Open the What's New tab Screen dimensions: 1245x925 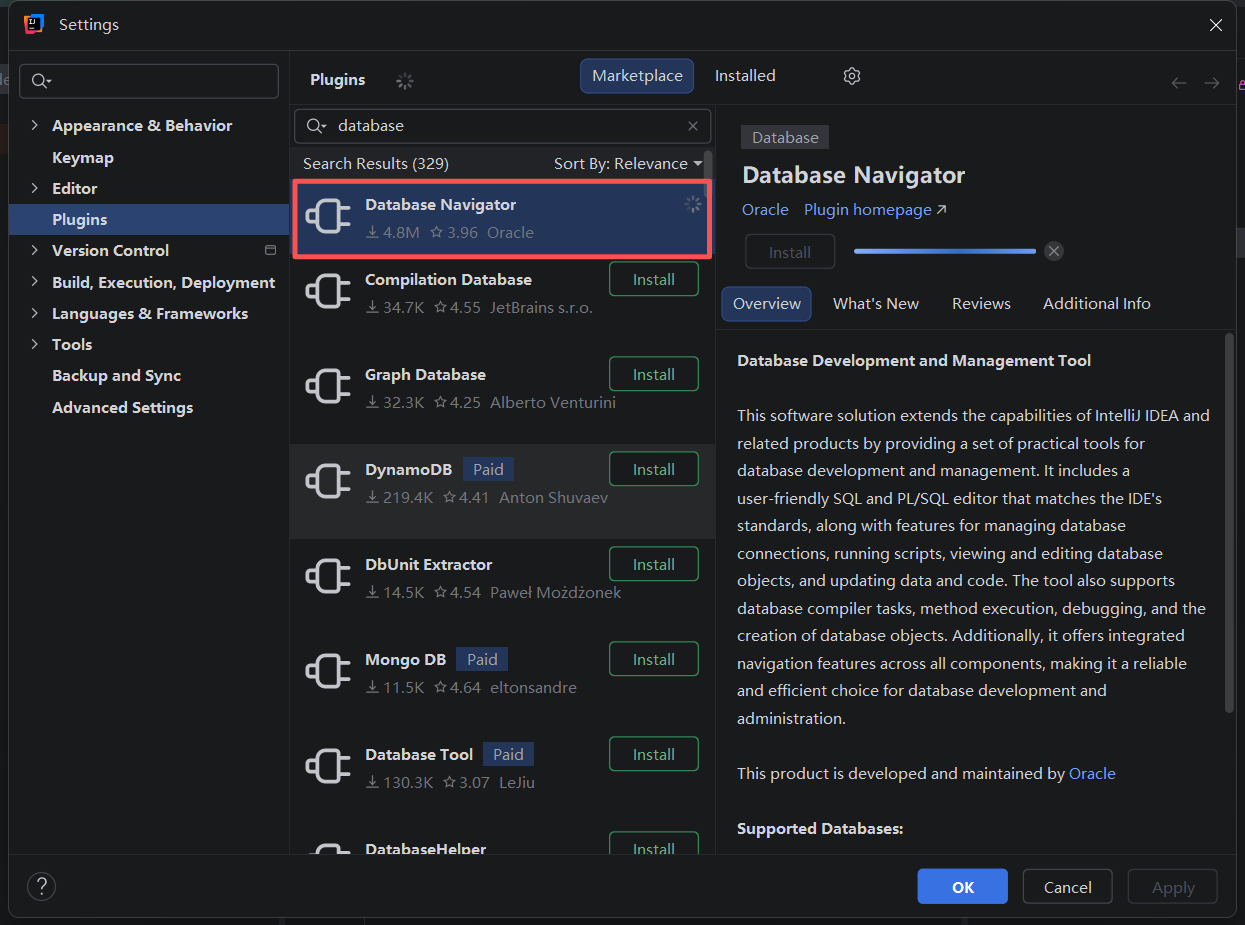876,304
